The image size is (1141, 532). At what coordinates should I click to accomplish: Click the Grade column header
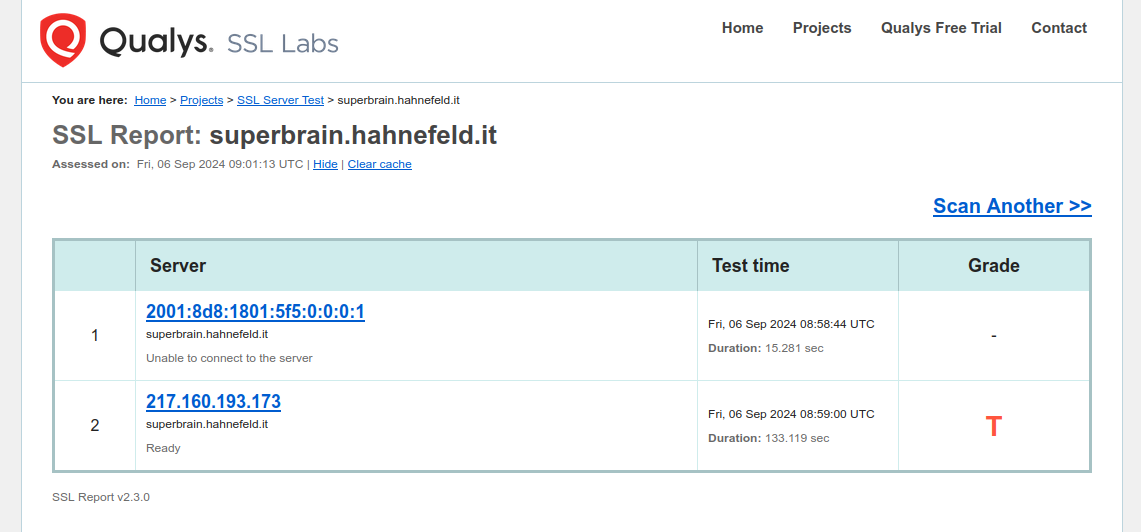point(993,266)
